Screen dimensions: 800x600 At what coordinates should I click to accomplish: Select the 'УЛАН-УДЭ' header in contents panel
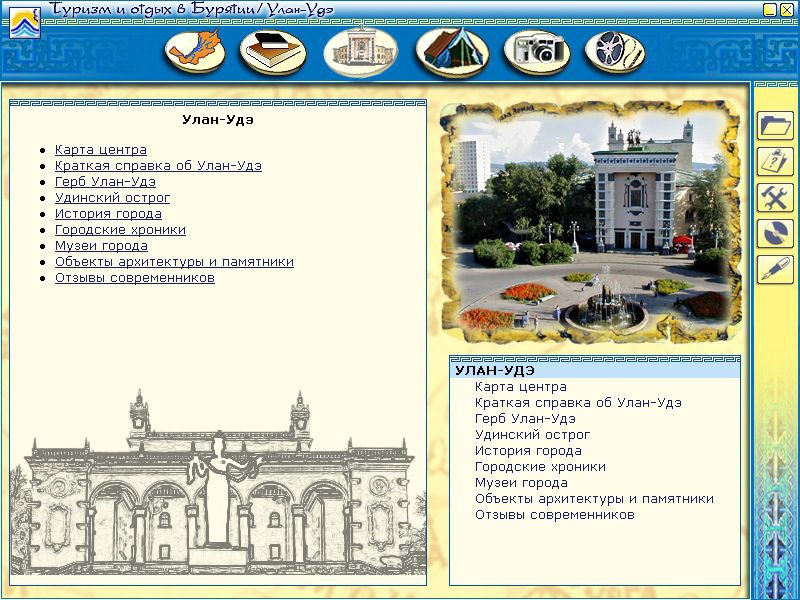coord(595,371)
